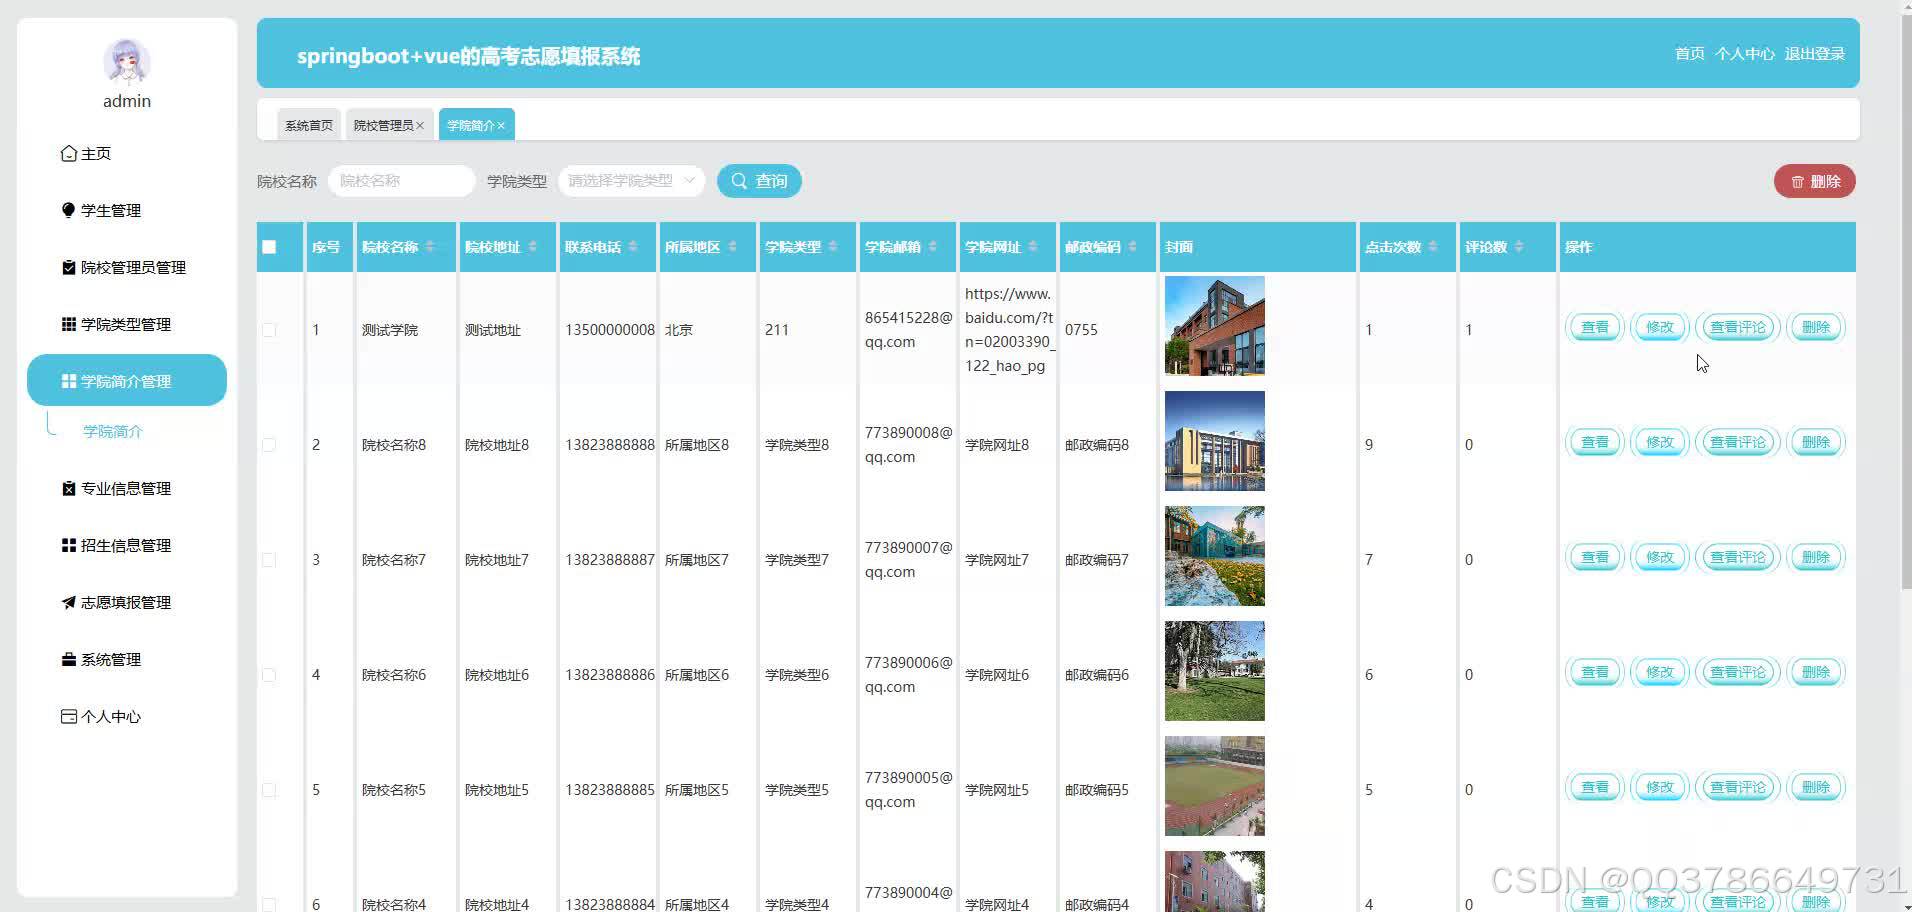
Task: Open 系统管理 sidebar menu
Action: click(101, 659)
